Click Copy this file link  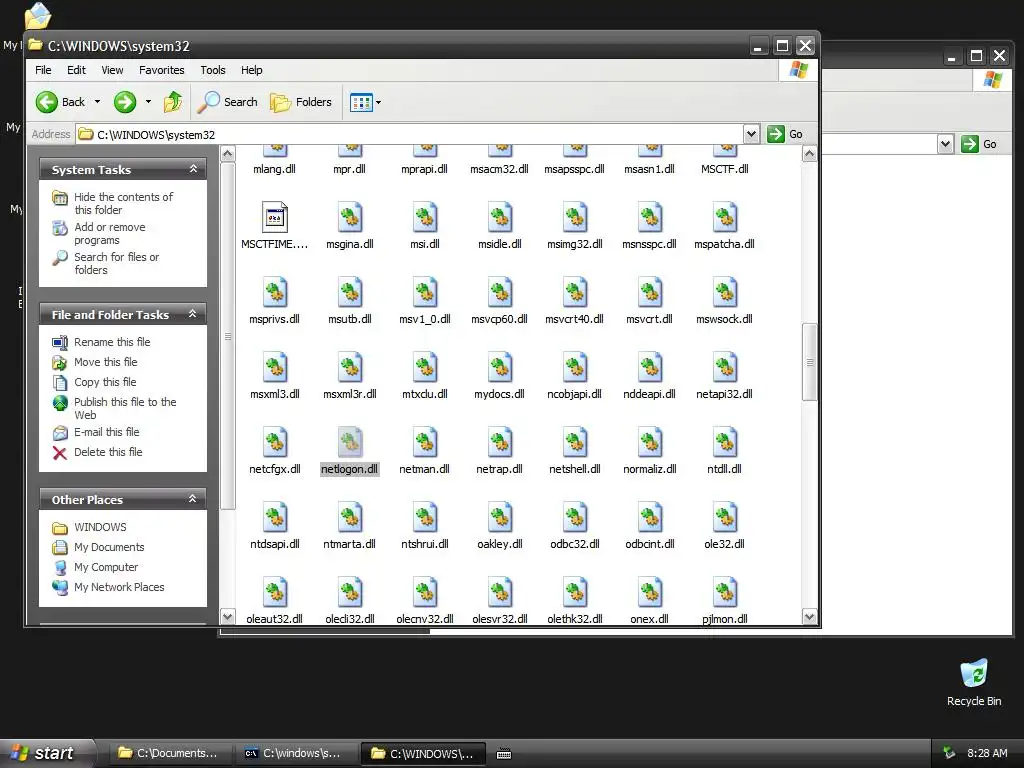click(105, 382)
